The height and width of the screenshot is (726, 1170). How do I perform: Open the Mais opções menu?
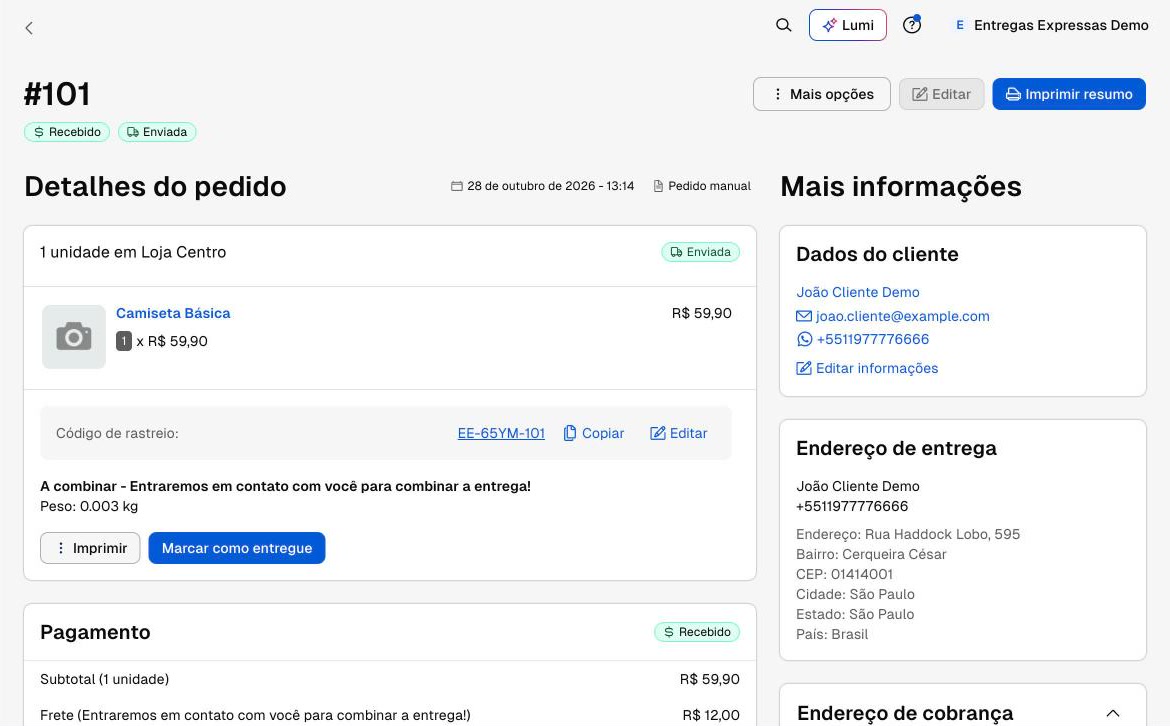[x=822, y=94]
